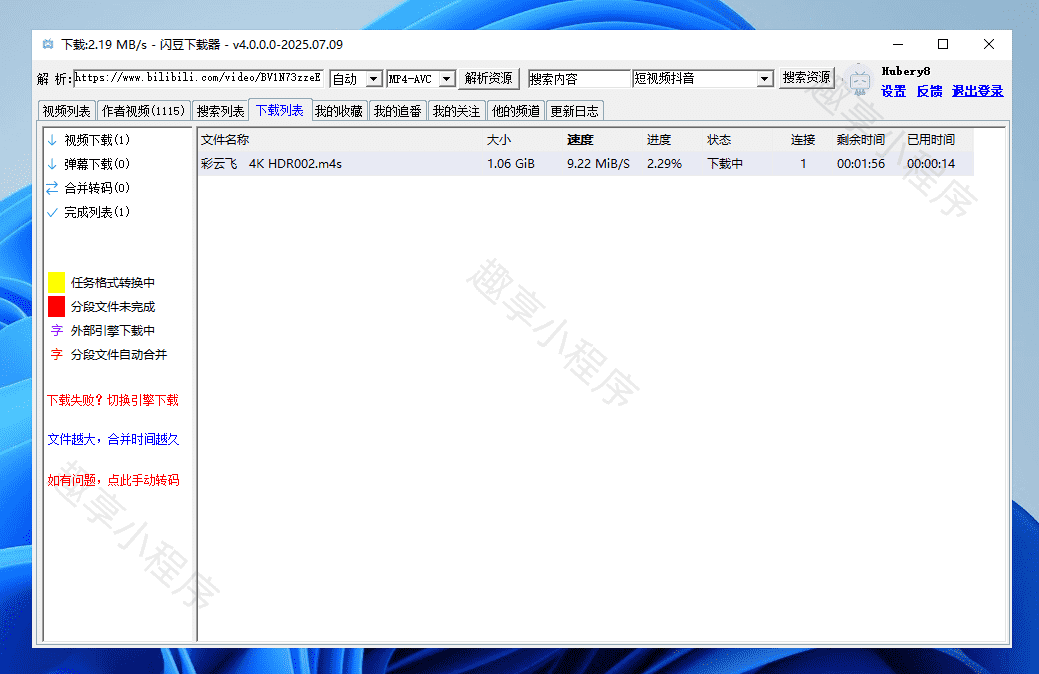Select 合并转码(0) in the sidebar
Image resolution: width=1039 pixels, height=674 pixels.
coord(97,188)
